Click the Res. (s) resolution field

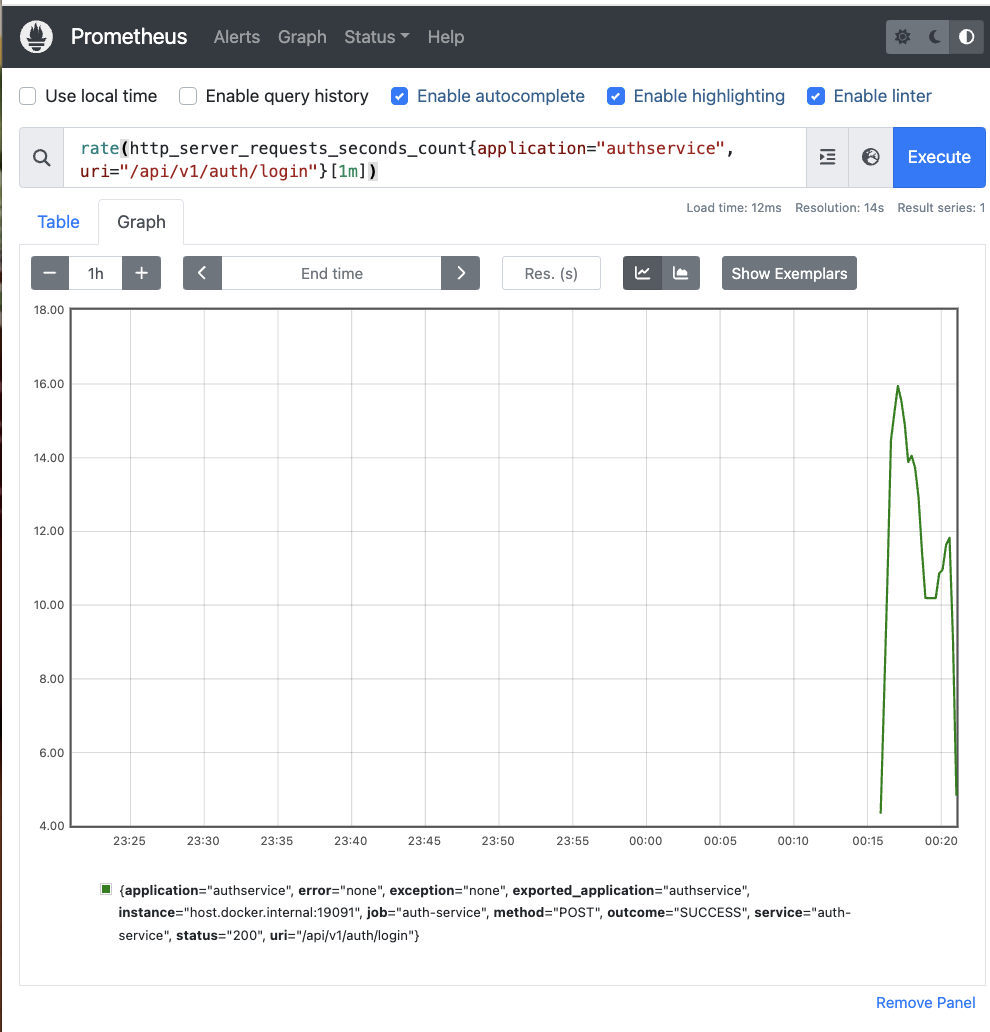coord(551,273)
